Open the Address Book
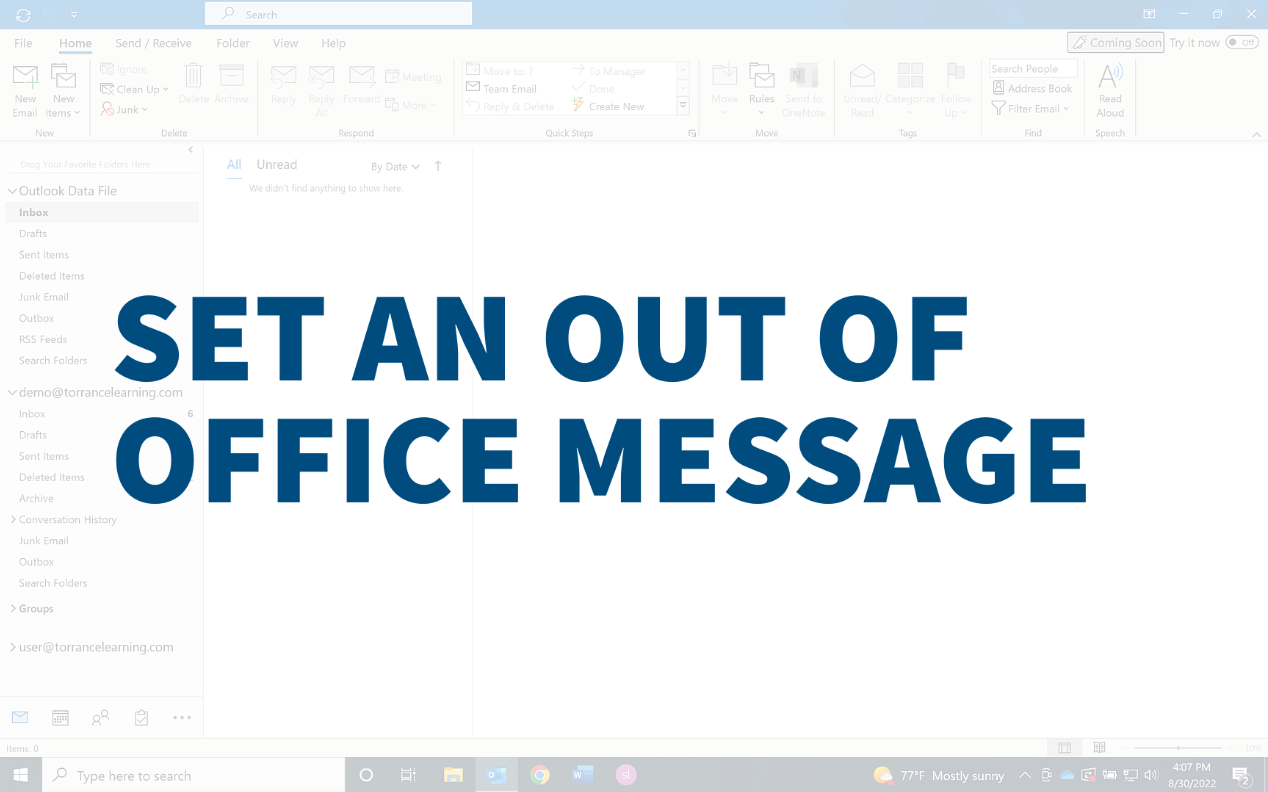This screenshot has width=1268, height=792. [1032, 88]
